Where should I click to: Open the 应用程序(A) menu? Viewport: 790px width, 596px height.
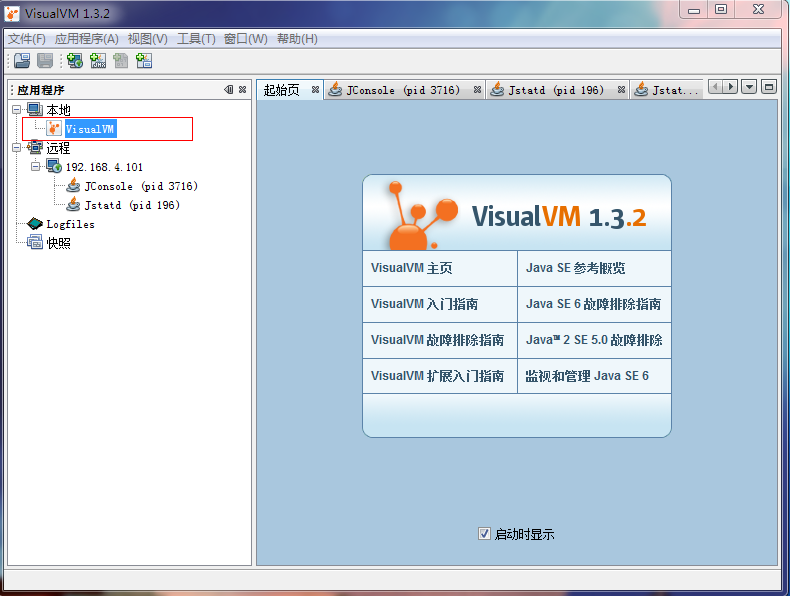point(87,39)
